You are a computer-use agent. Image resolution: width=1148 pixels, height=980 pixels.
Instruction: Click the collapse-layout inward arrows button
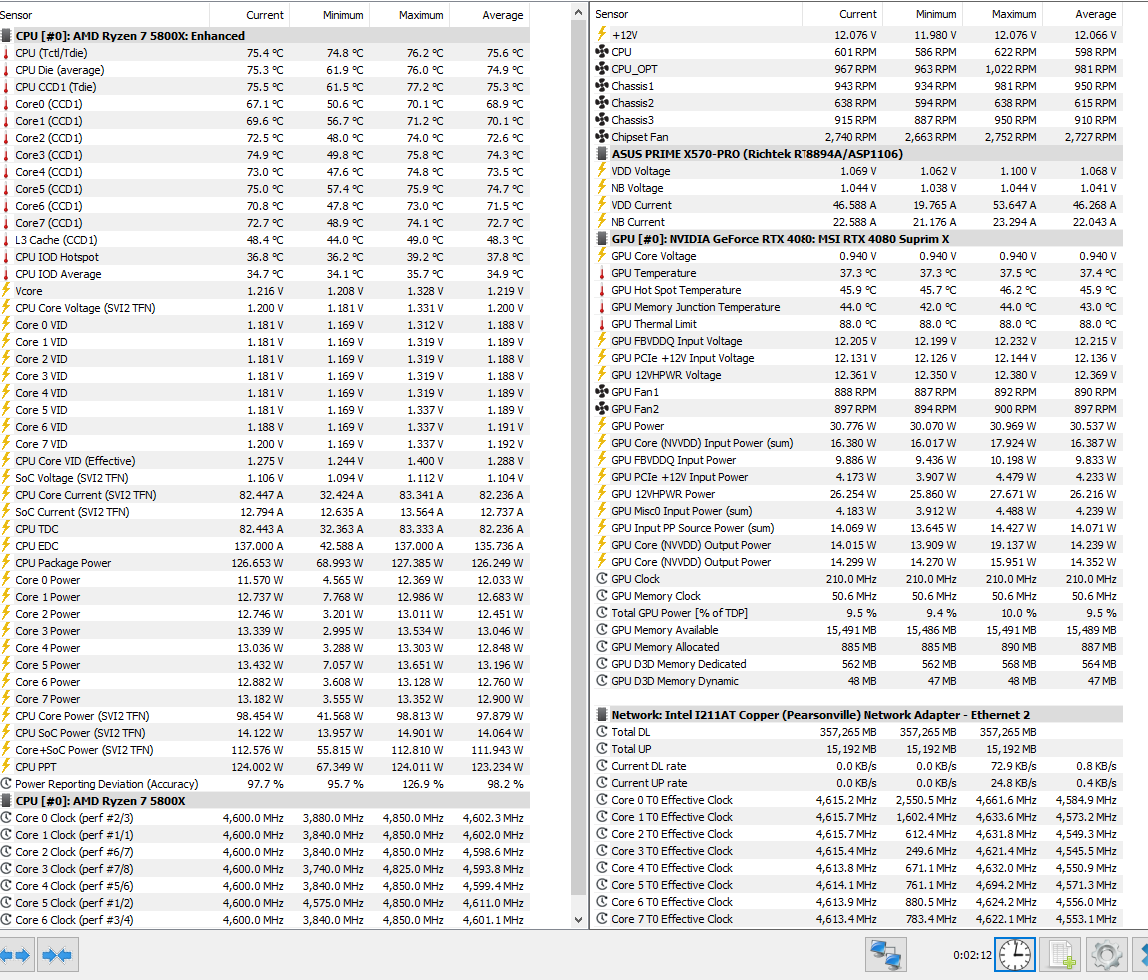coord(57,954)
